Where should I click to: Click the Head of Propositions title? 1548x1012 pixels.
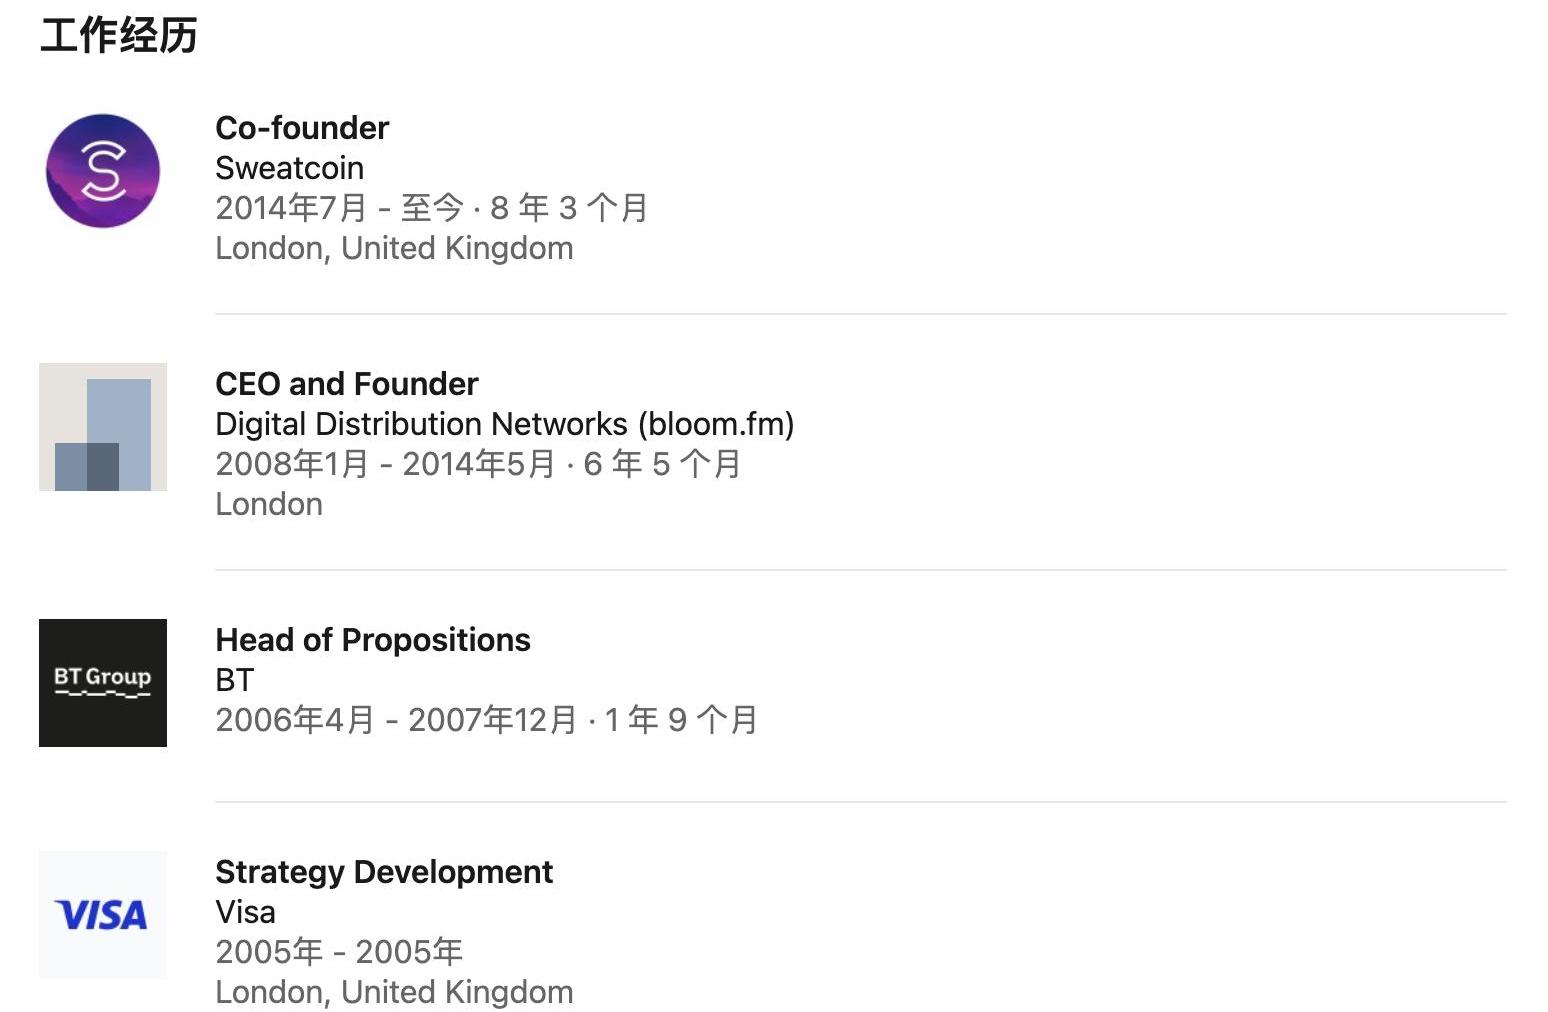373,640
